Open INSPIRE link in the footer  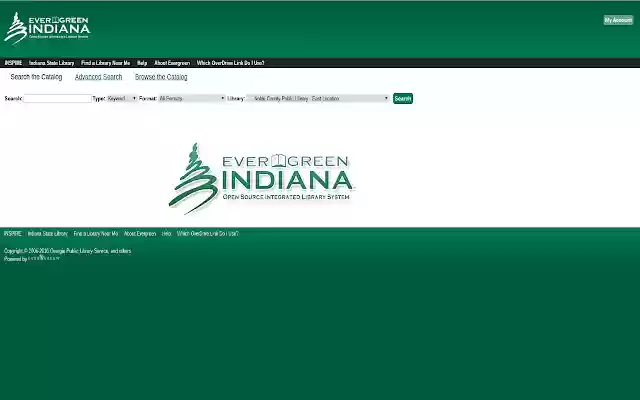click(13, 233)
